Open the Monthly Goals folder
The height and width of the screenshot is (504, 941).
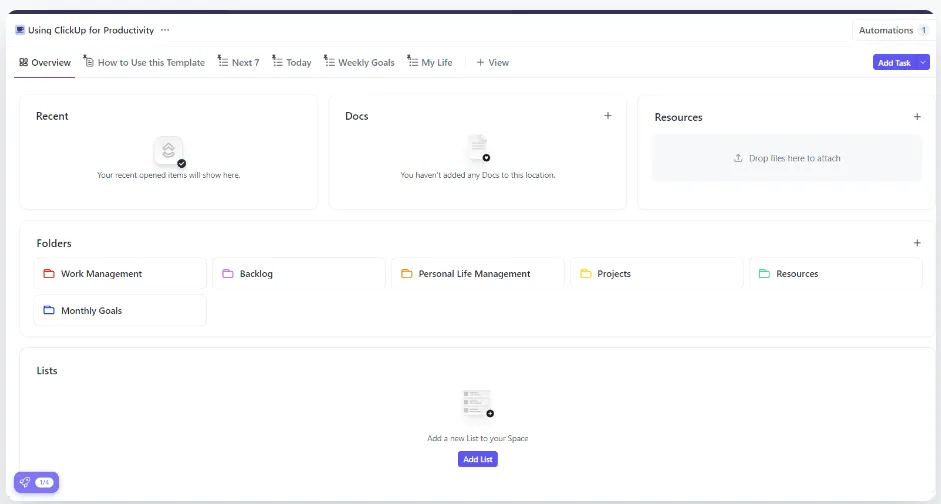[120, 310]
